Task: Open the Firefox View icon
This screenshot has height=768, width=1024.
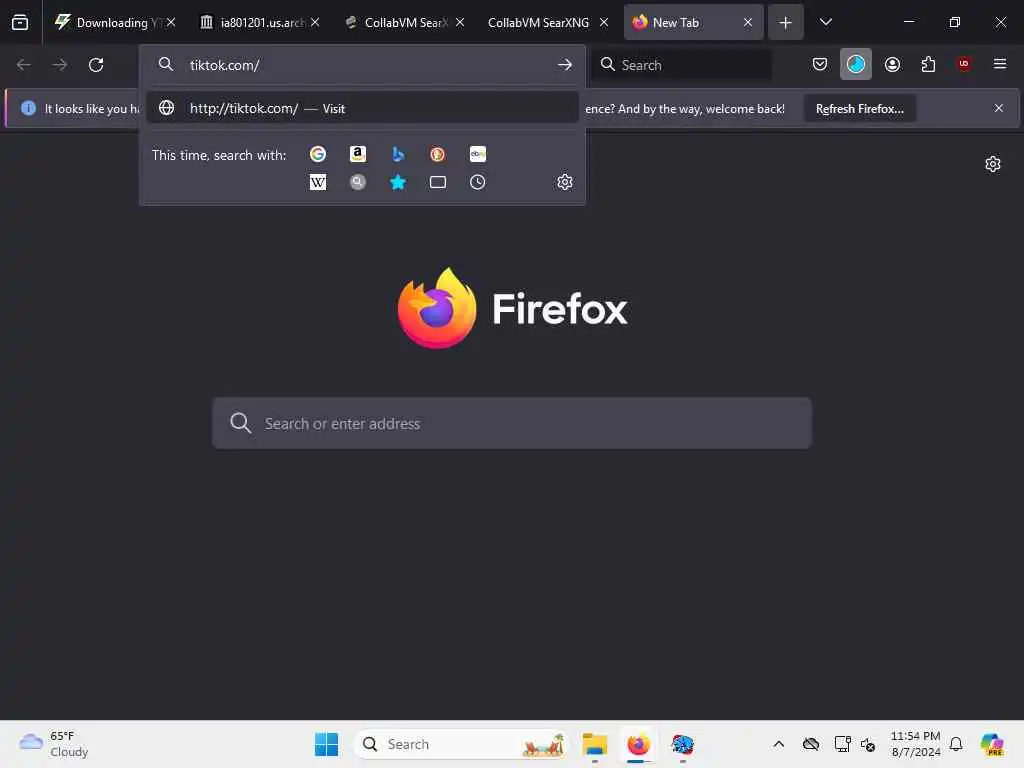Action: [x=20, y=22]
